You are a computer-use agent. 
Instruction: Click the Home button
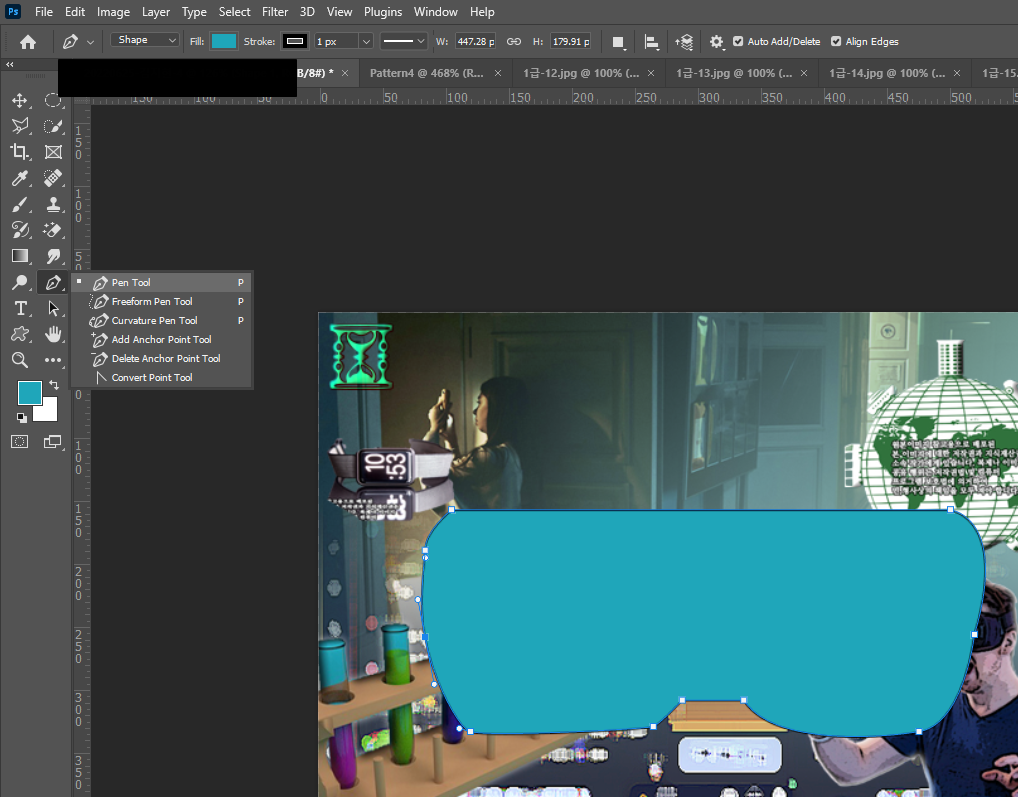28,42
